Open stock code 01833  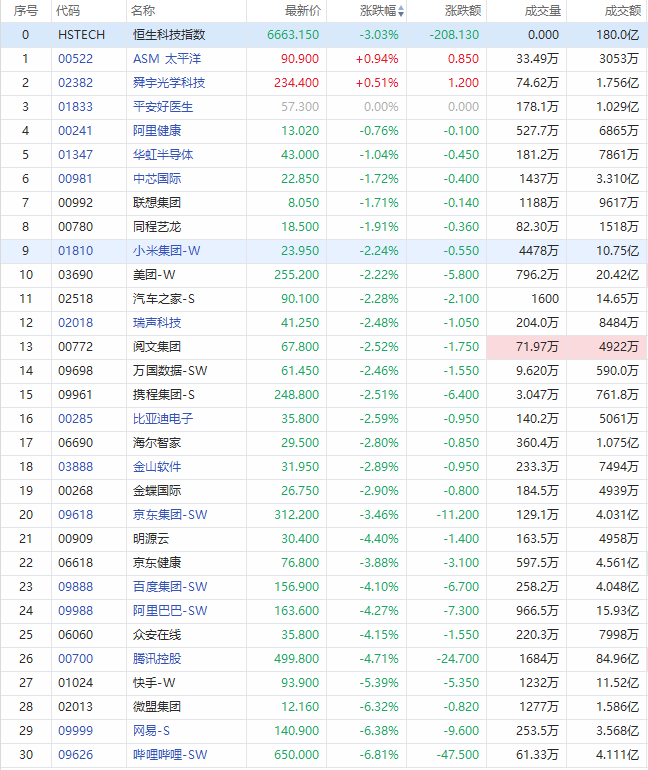click(x=76, y=107)
